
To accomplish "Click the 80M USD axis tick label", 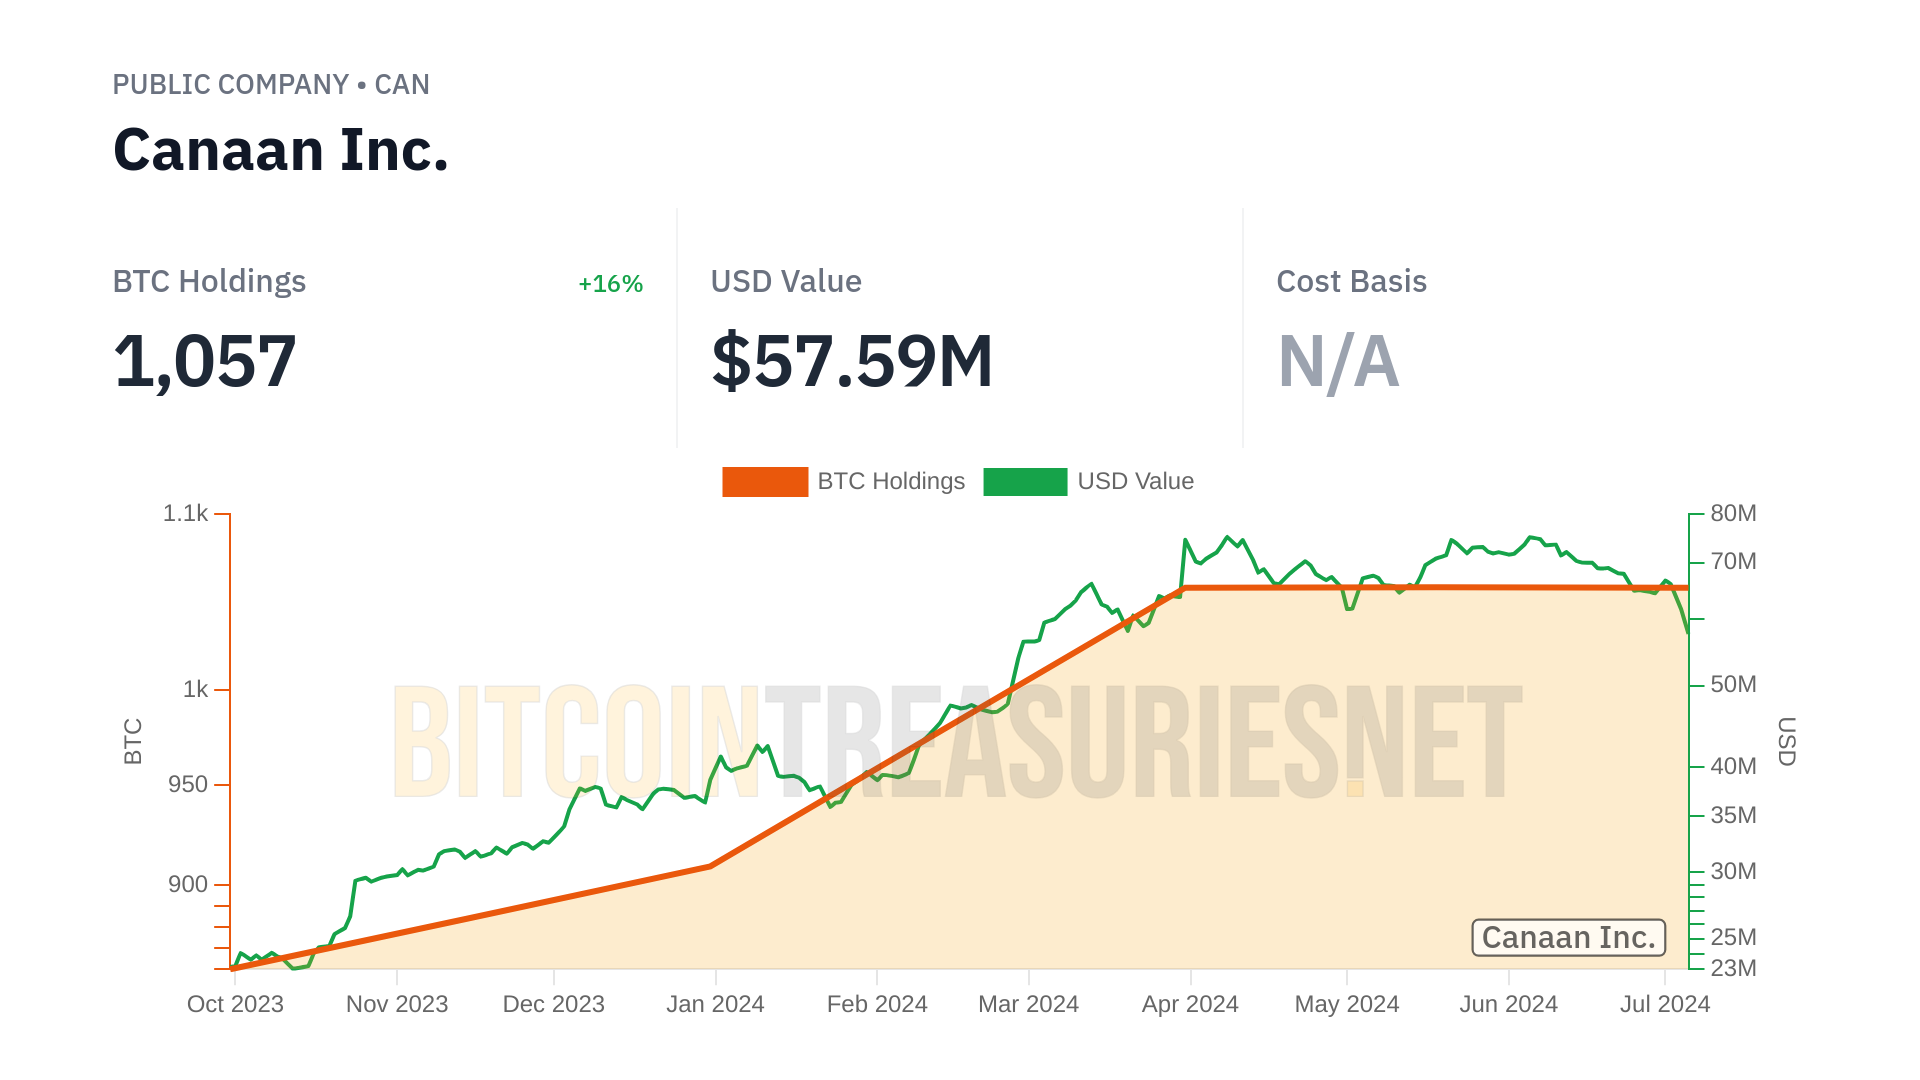I will tap(1733, 514).
